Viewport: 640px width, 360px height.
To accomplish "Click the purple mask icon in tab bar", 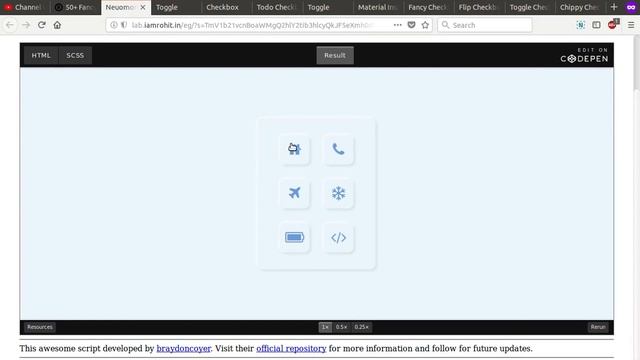I will click(631, 7).
